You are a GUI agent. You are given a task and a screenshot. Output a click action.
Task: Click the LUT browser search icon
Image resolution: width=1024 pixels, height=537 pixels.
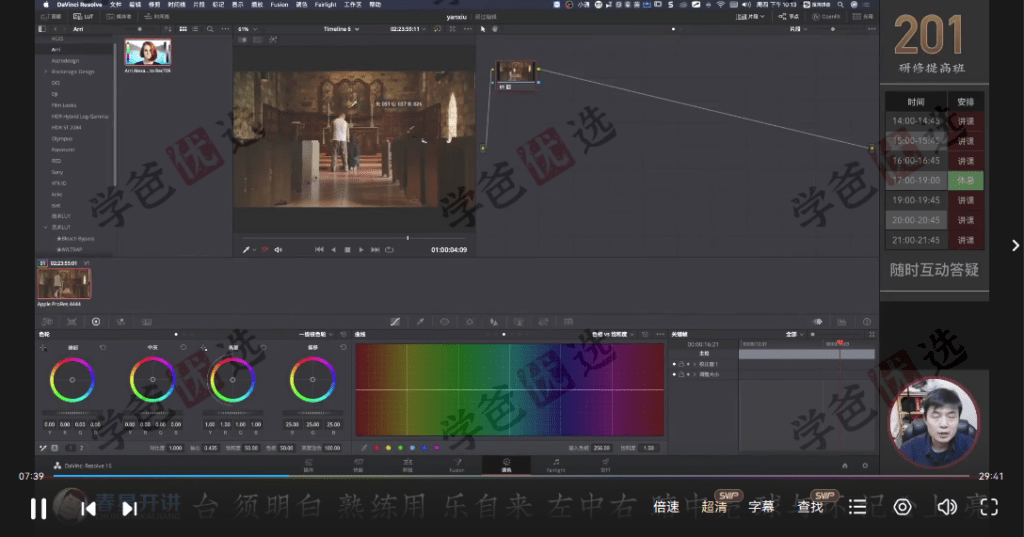[210, 29]
